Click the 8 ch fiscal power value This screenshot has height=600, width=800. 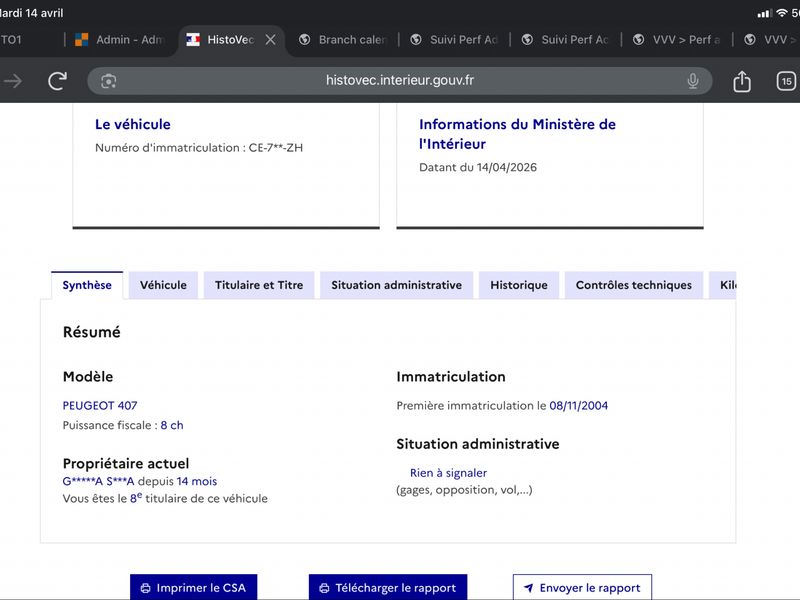(172, 426)
